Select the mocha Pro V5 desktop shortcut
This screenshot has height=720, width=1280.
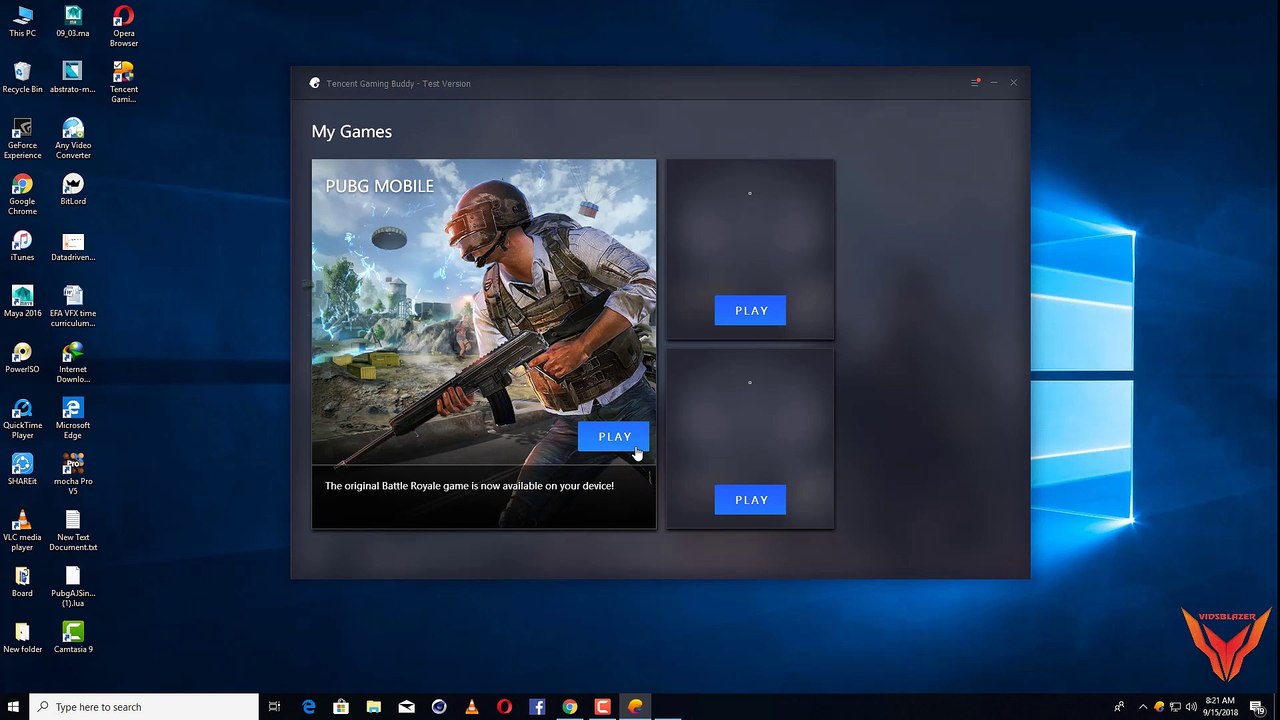(x=73, y=474)
